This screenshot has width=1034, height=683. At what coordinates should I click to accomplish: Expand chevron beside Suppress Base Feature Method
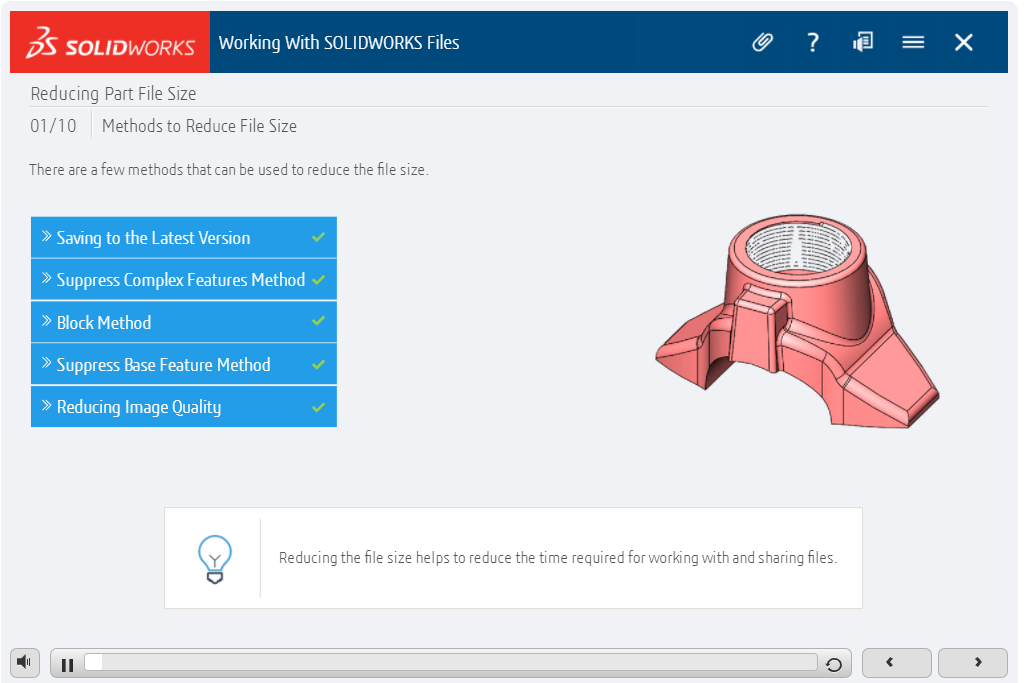coord(46,363)
